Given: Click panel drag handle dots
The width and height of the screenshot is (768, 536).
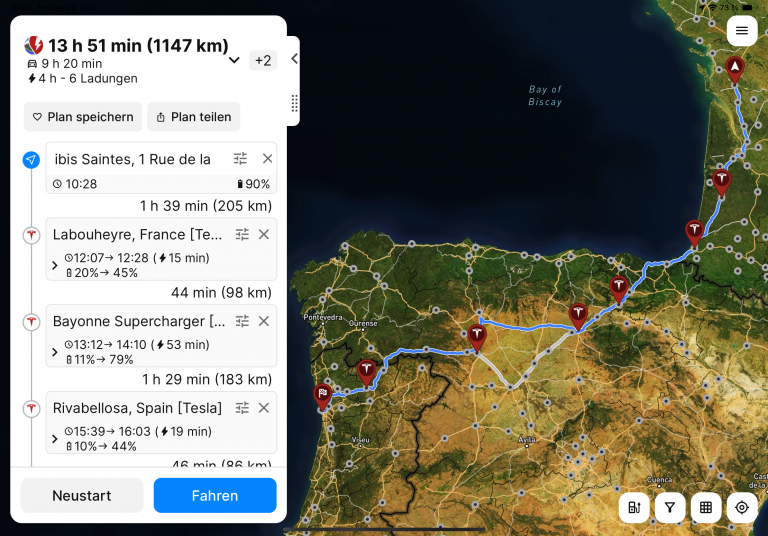Looking at the screenshot, I should coord(294,103).
